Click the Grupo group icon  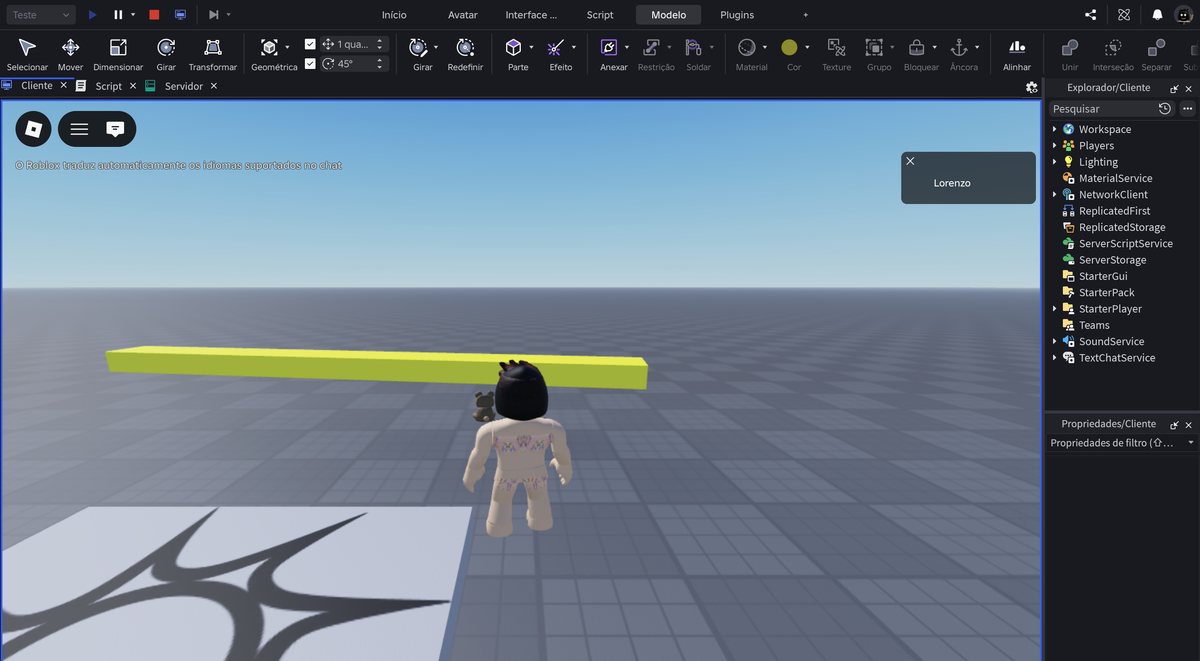pyautogui.click(x=874, y=47)
